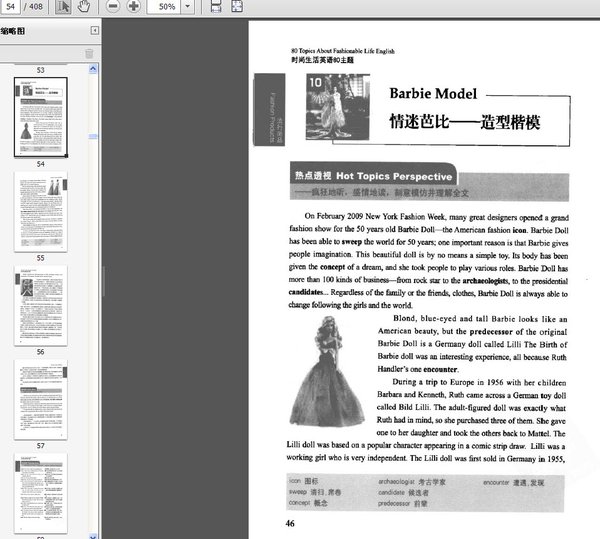Image resolution: width=600 pixels, height=539 pixels.
Task: Click thumbnail scrollbar up arrow
Action: [x=93, y=69]
